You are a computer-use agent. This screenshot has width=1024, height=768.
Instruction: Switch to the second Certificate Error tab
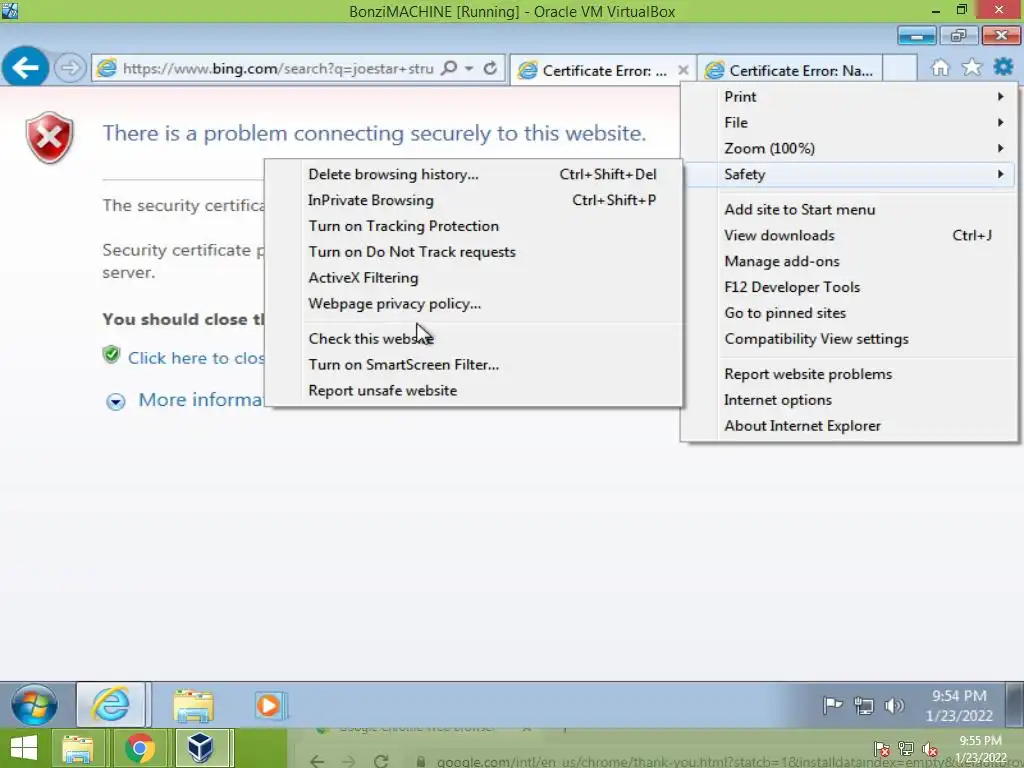click(790, 70)
